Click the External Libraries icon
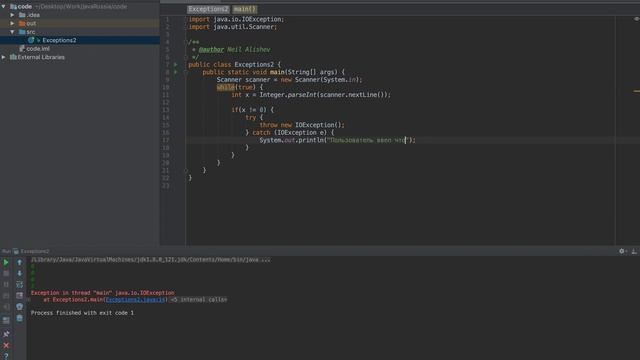 tap(13, 57)
